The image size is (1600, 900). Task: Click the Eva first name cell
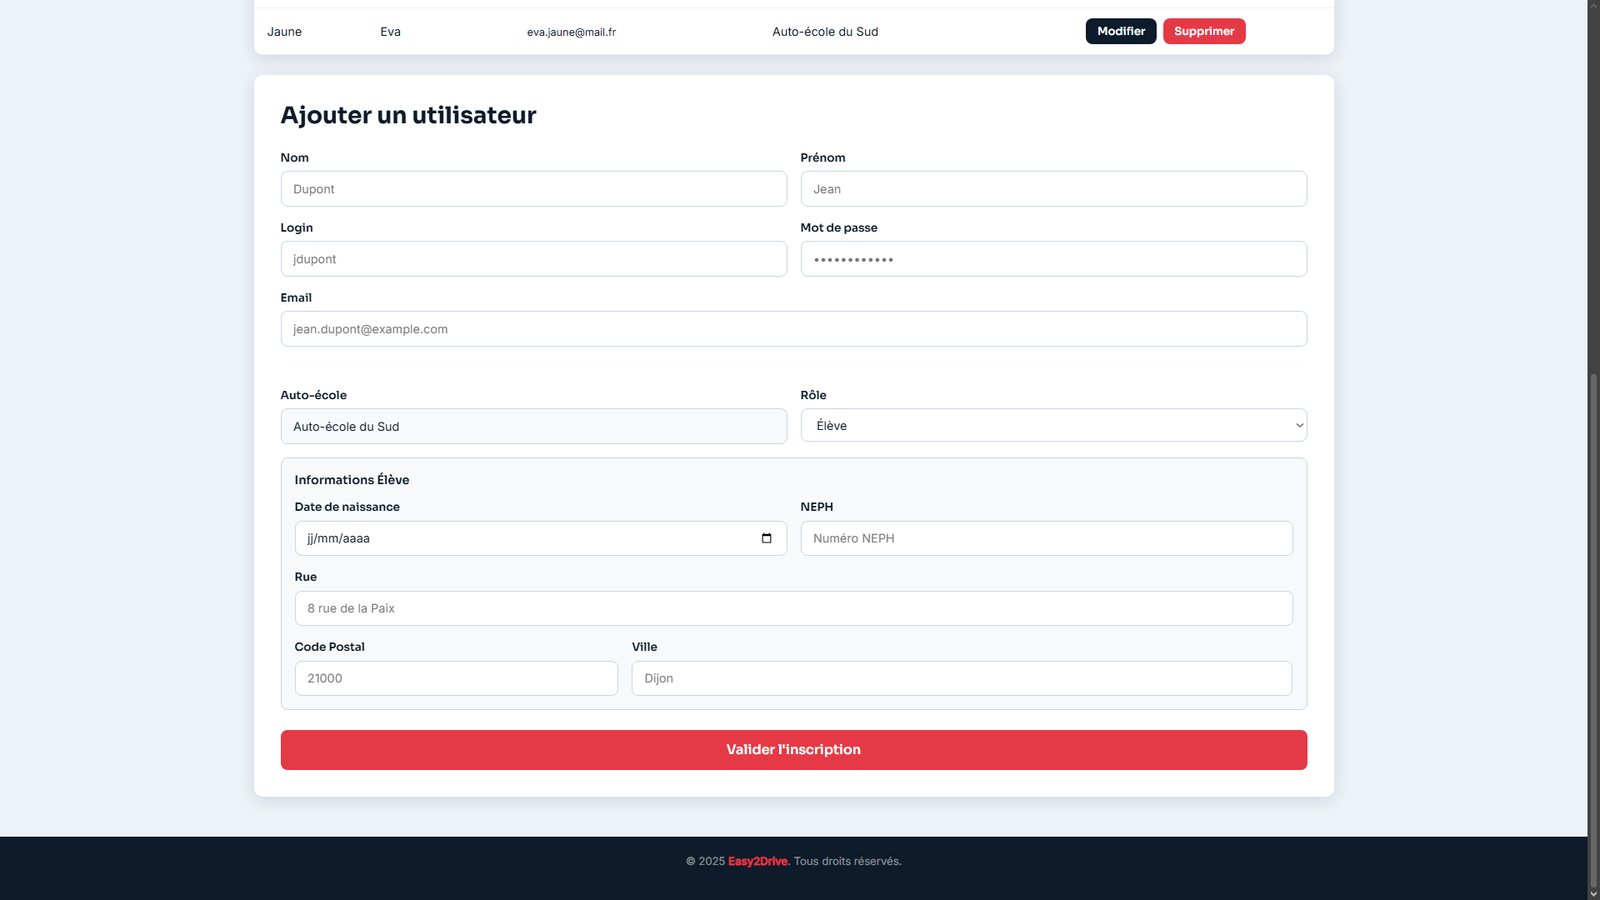pos(390,32)
